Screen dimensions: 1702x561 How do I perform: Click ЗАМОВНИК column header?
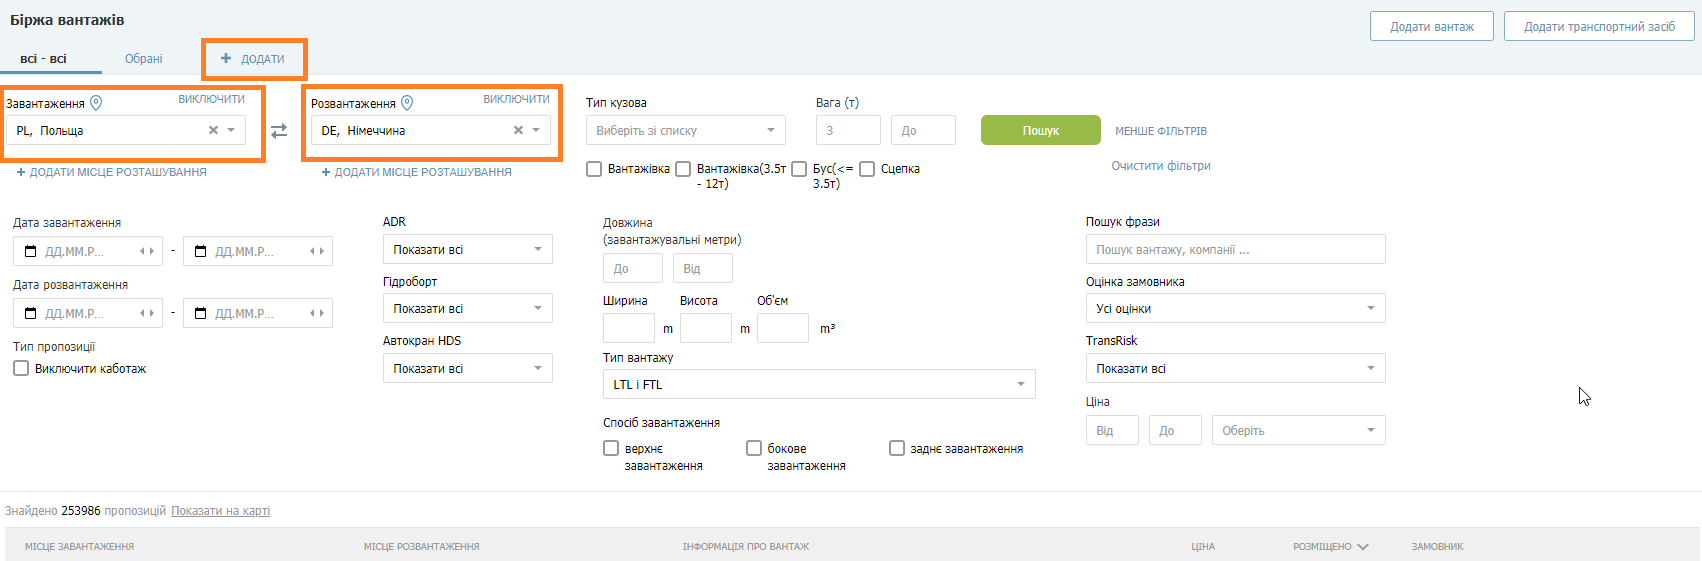[1437, 547]
